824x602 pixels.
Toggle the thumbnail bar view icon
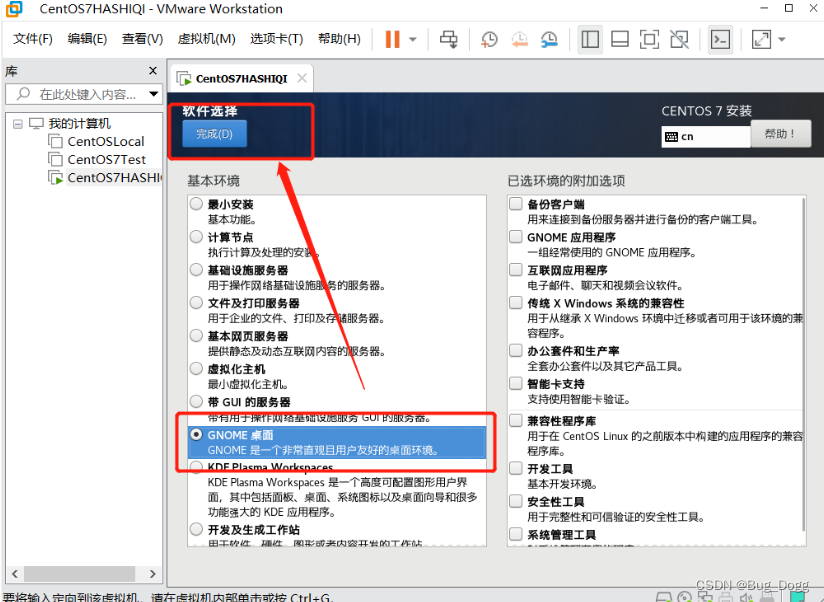pos(620,39)
